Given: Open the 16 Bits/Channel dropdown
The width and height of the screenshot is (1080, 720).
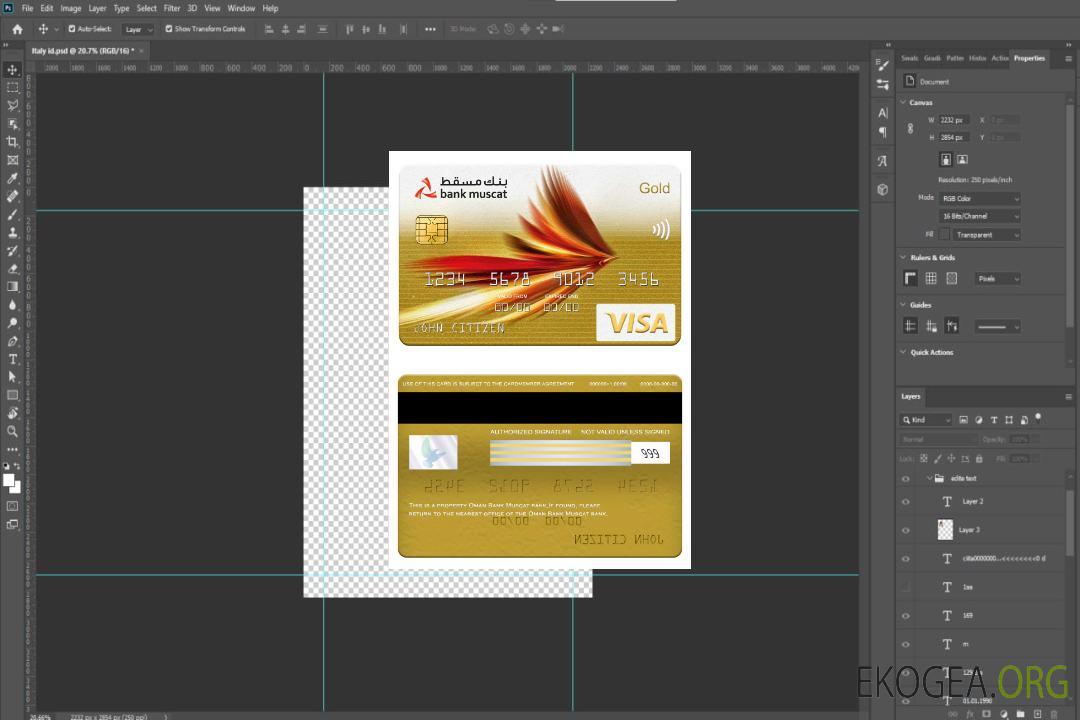Looking at the screenshot, I should [979, 216].
